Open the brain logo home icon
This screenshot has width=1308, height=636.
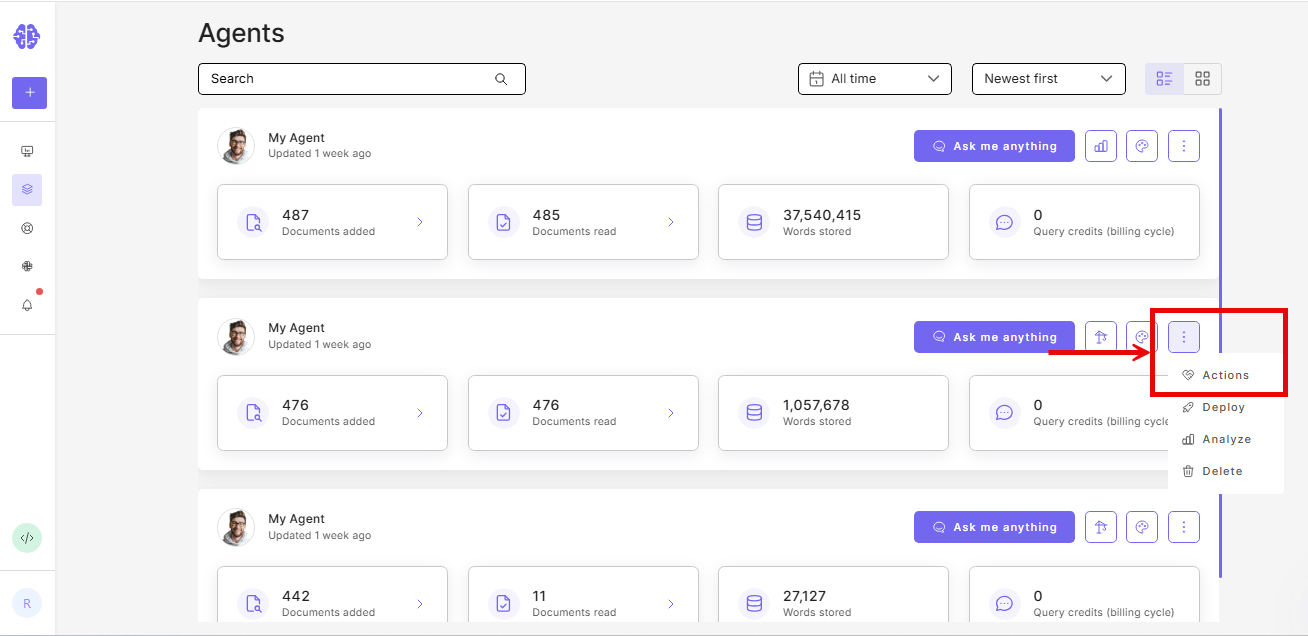point(27,37)
